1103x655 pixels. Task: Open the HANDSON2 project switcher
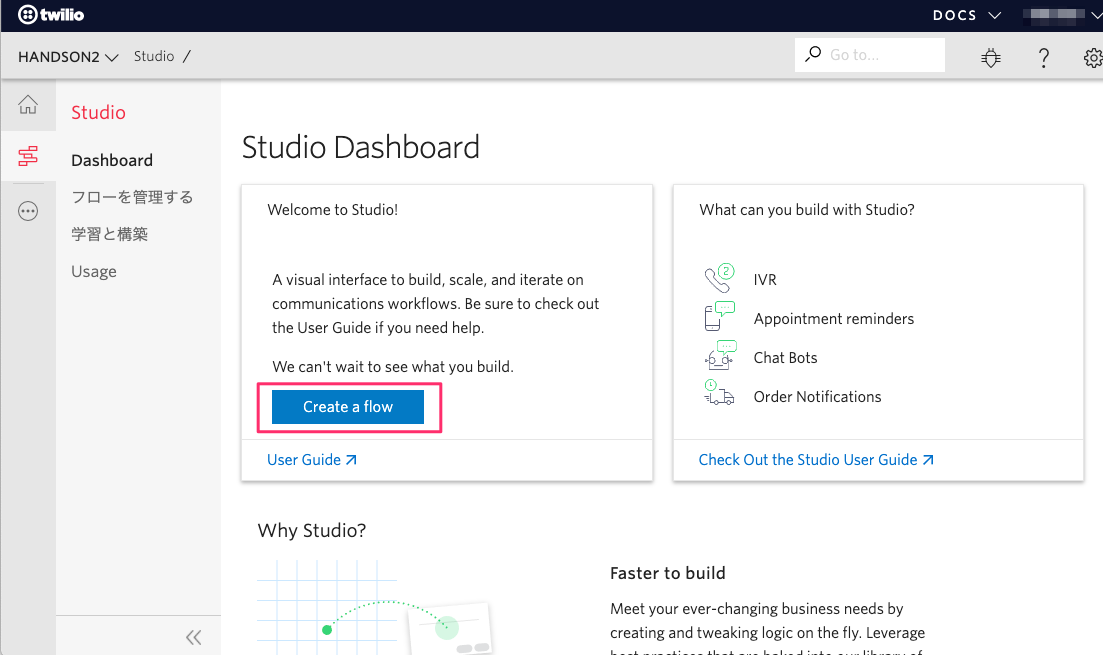click(68, 57)
